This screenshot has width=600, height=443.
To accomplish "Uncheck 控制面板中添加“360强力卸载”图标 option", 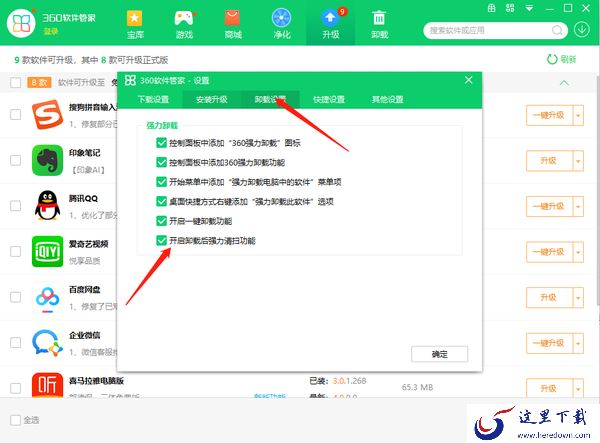I will coord(161,143).
